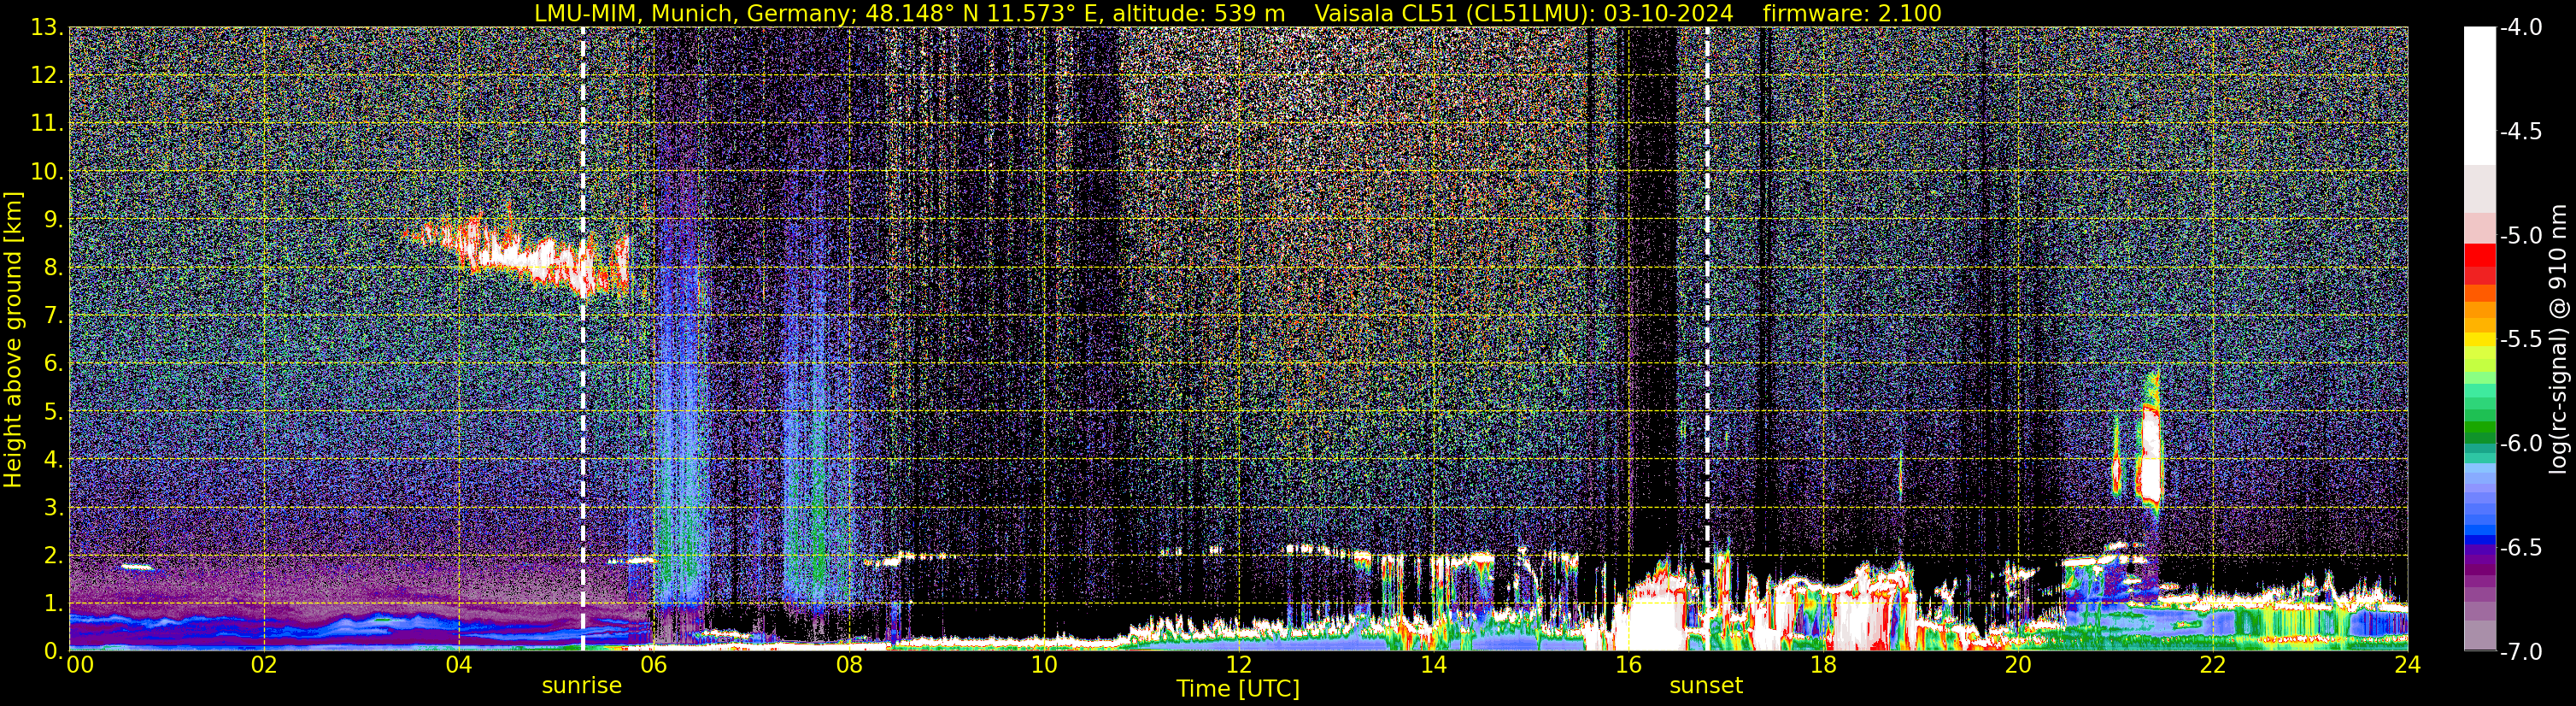Click the 'Vaisala CL51 (CL51LMU)' title text
This screenshot has width=2576, height=706.
1452,13
